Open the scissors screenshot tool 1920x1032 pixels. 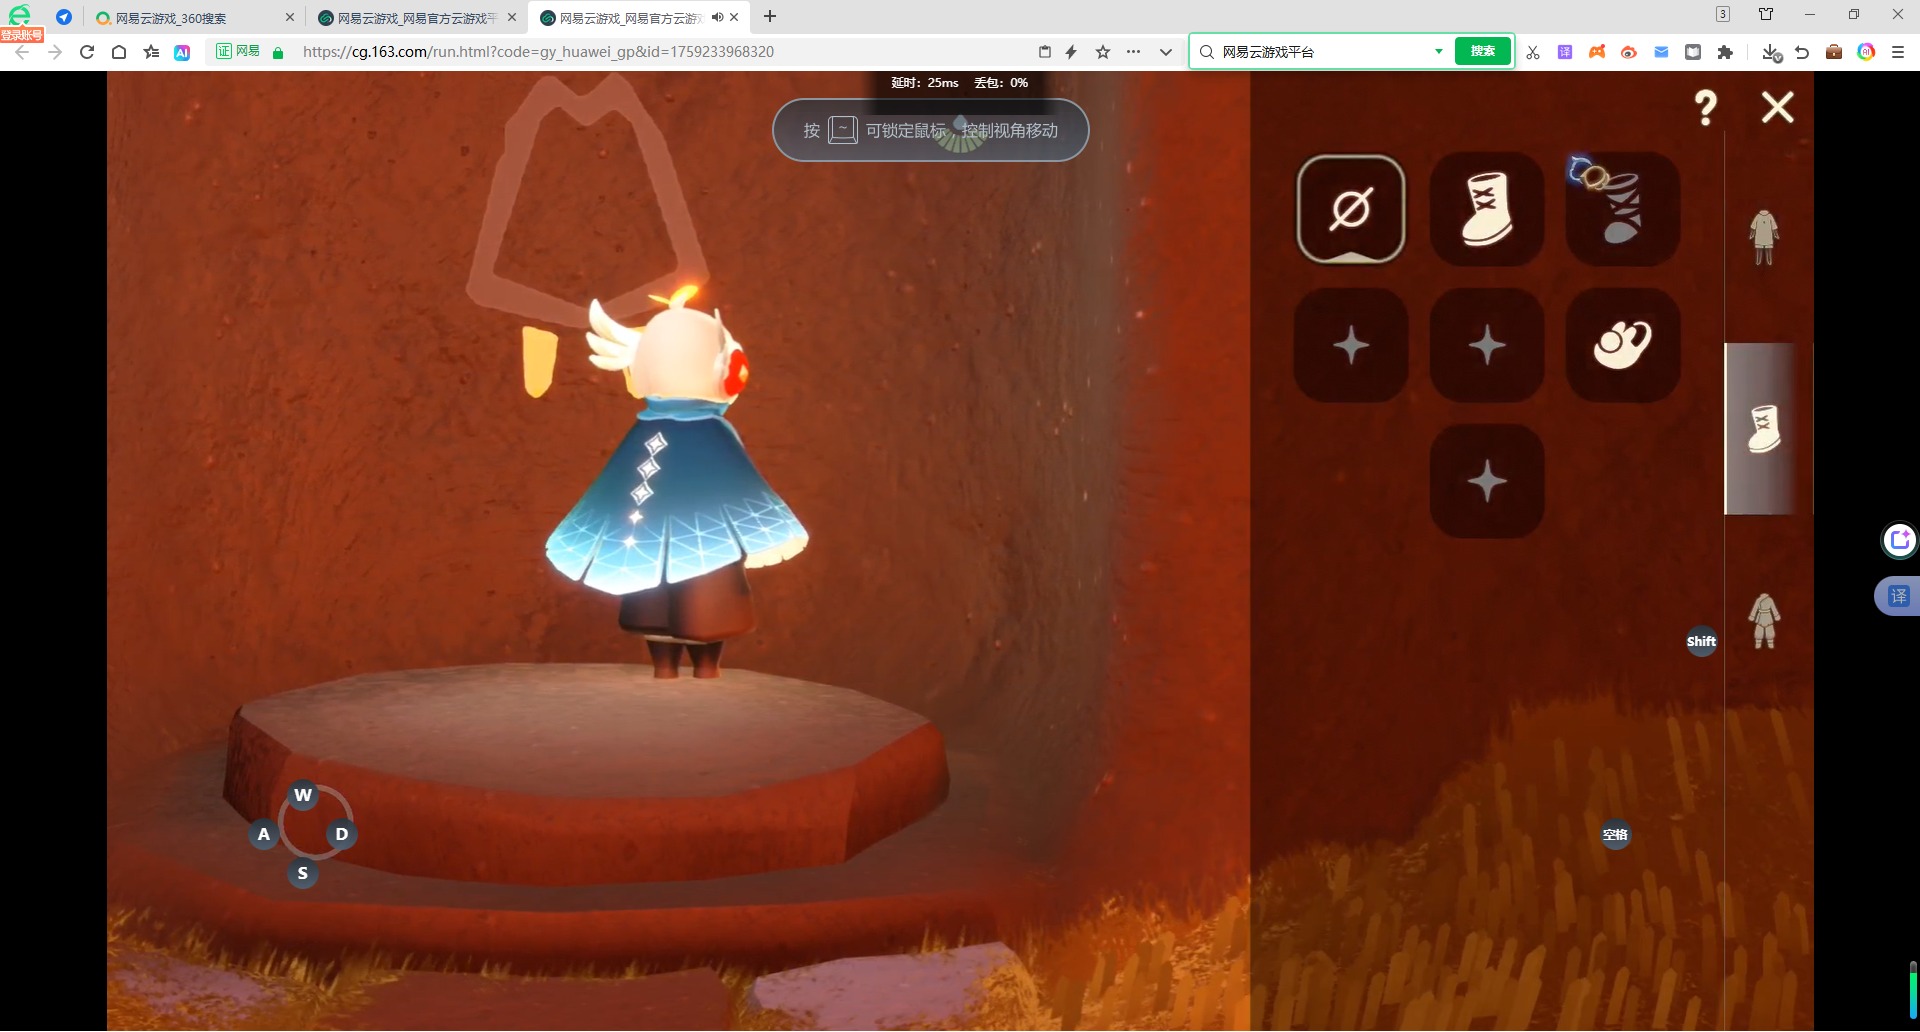(1533, 52)
